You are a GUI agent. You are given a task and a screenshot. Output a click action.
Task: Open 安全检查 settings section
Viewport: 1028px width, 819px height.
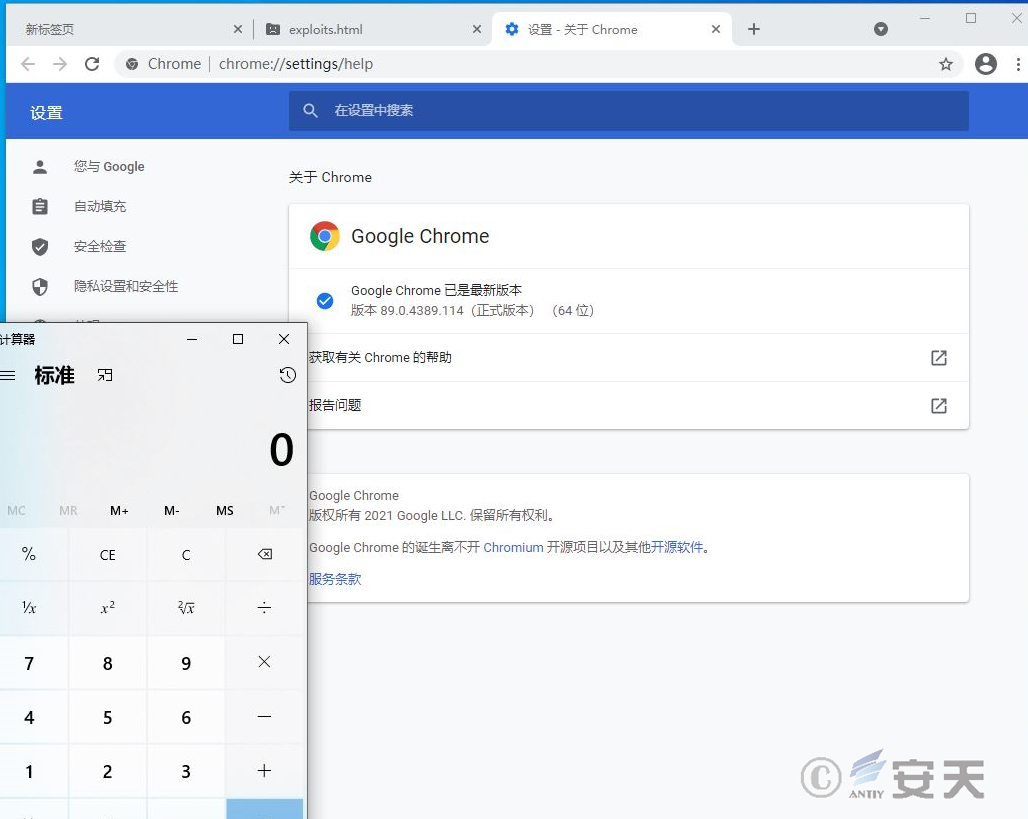(100, 246)
